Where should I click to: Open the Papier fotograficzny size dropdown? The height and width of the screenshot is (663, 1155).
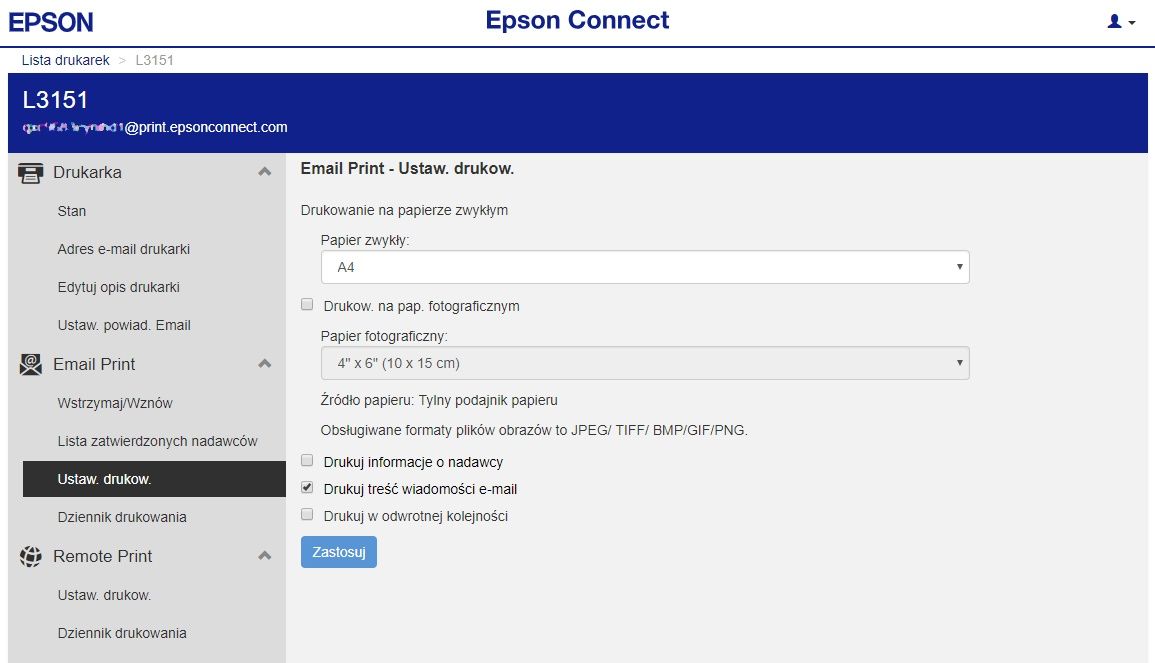[x=645, y=363]
